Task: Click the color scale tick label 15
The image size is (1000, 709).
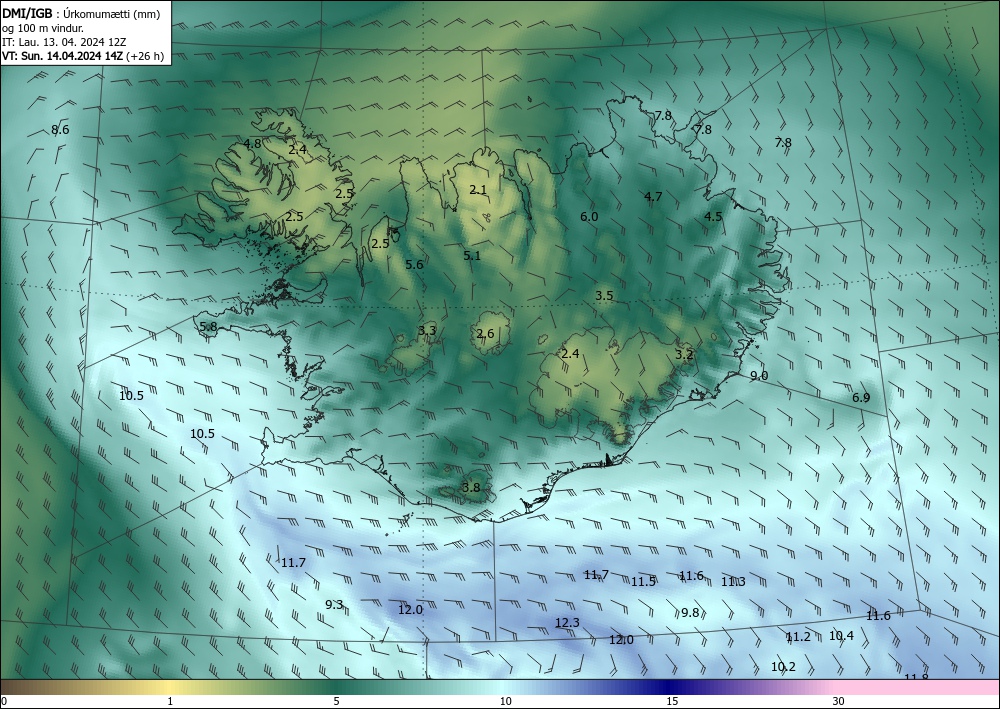Action: (x=672, y=702)
